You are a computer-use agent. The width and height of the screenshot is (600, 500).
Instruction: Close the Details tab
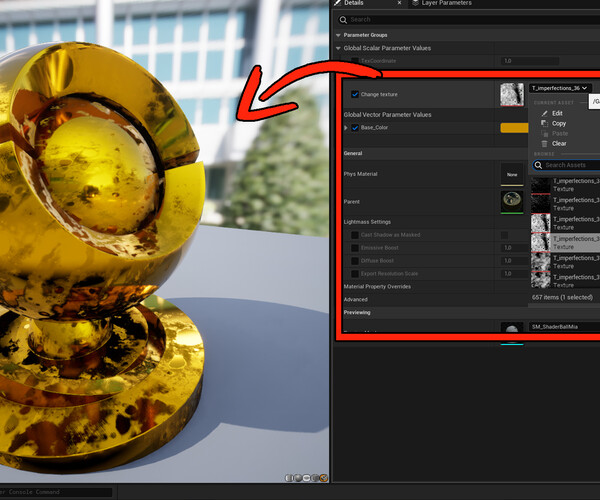pos(399,3)
